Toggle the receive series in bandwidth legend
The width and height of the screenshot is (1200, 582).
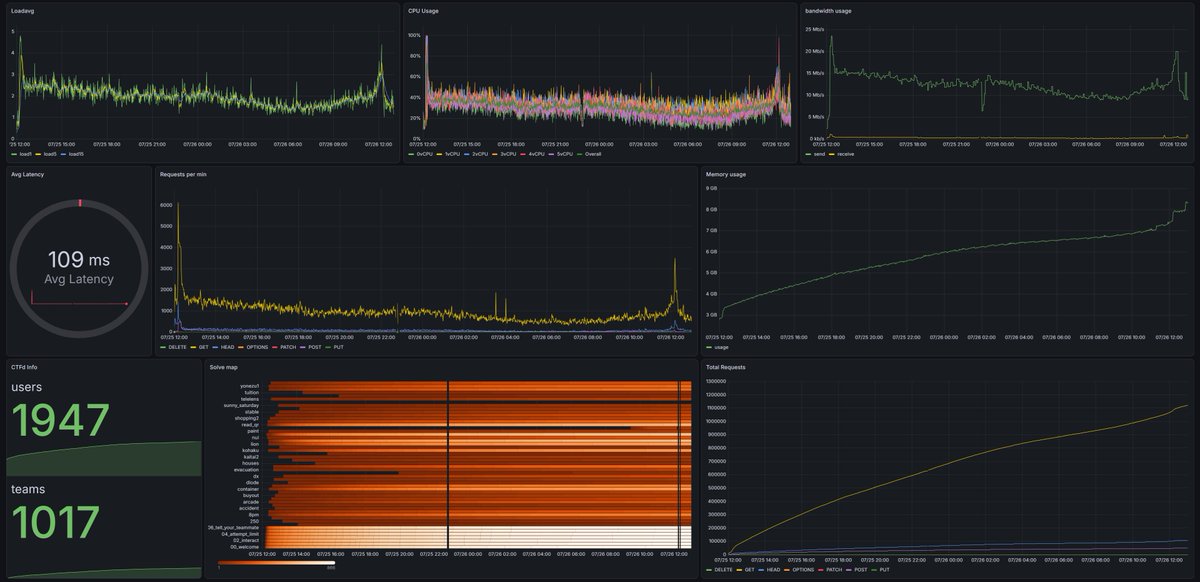(x=848, y=154)
